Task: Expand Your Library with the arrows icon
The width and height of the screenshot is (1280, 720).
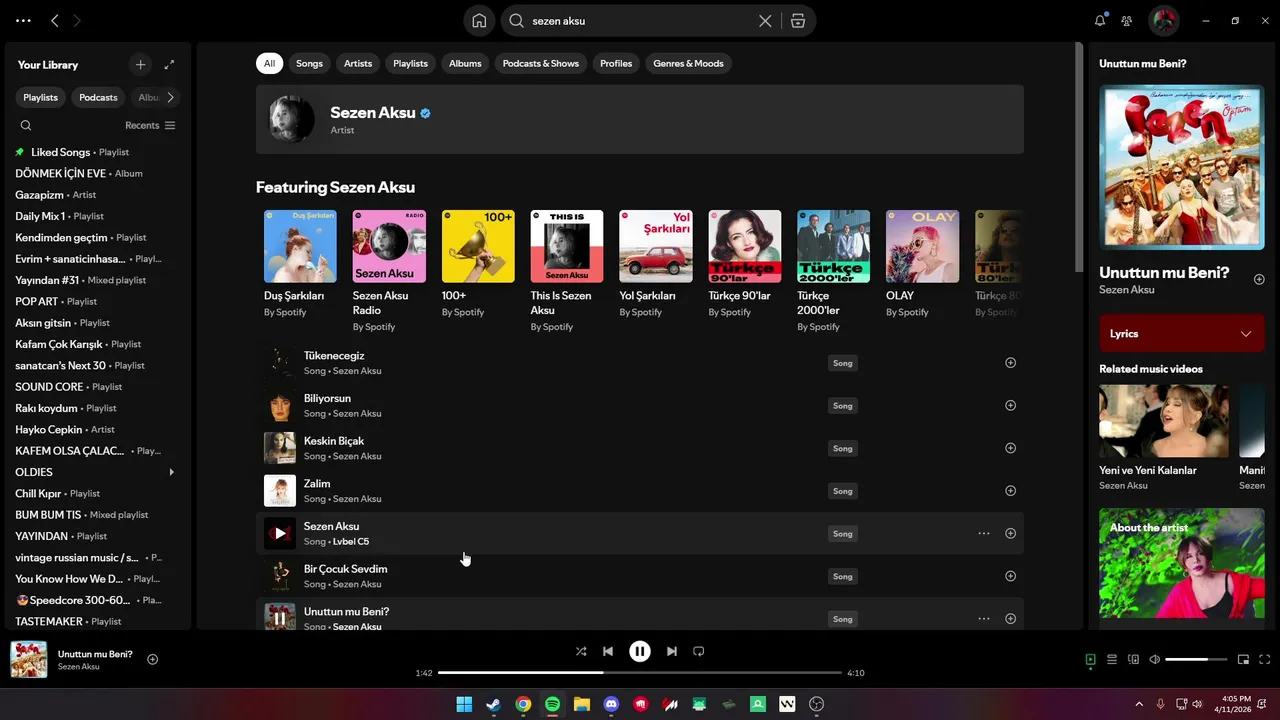Action: 169,64
